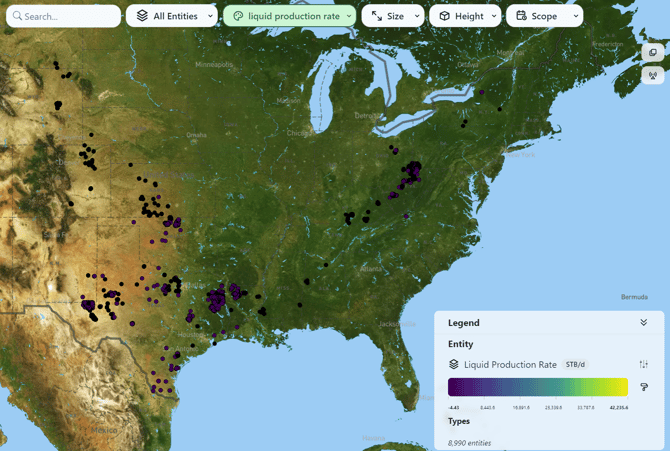Click the Scope calendar icon
This screenshot has height=451, width=670.
click(521, 16)
